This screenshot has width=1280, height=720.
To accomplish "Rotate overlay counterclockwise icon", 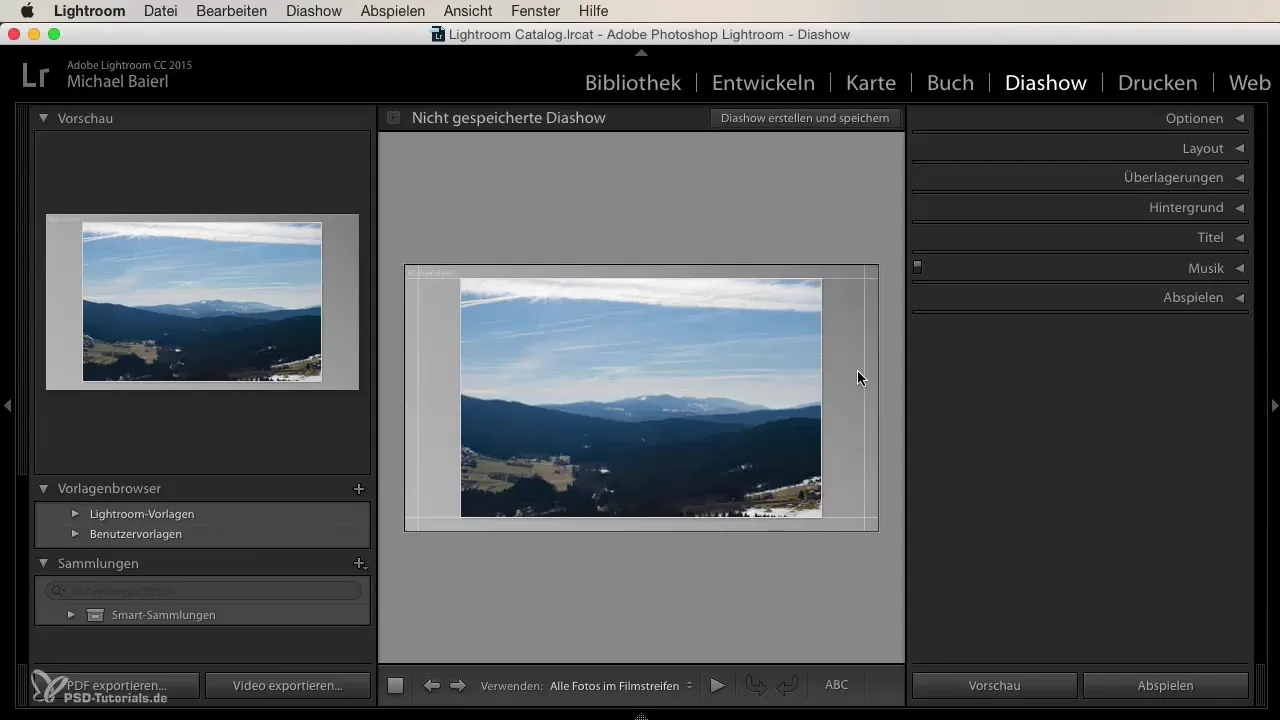I will click(756, 686).
